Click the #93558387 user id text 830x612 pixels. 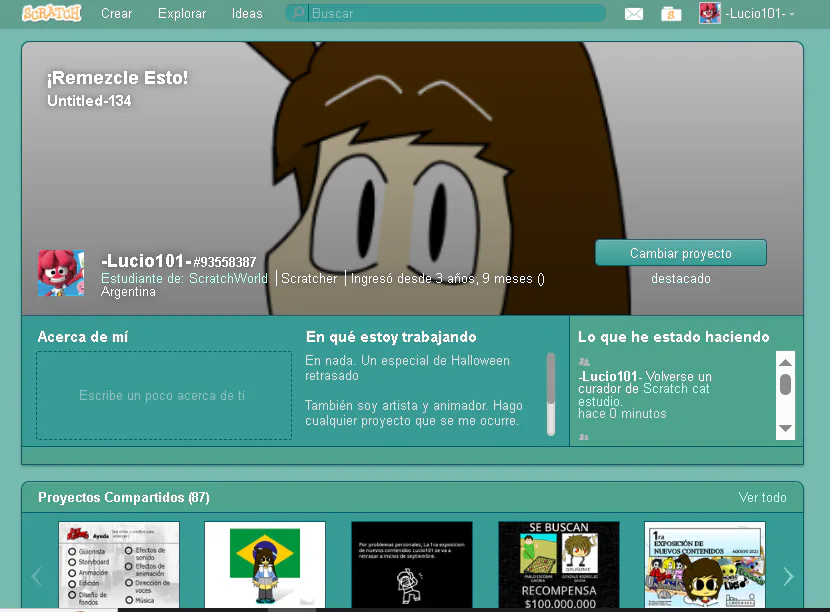(x=225, y=262)
